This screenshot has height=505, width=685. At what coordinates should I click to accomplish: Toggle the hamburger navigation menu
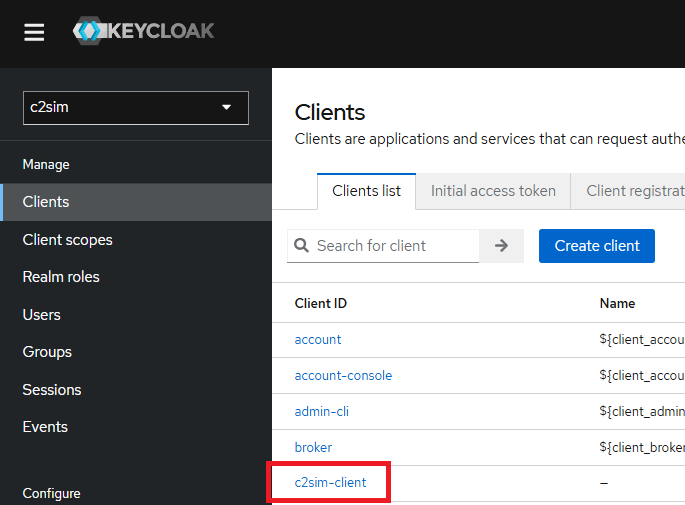point(34,32)
